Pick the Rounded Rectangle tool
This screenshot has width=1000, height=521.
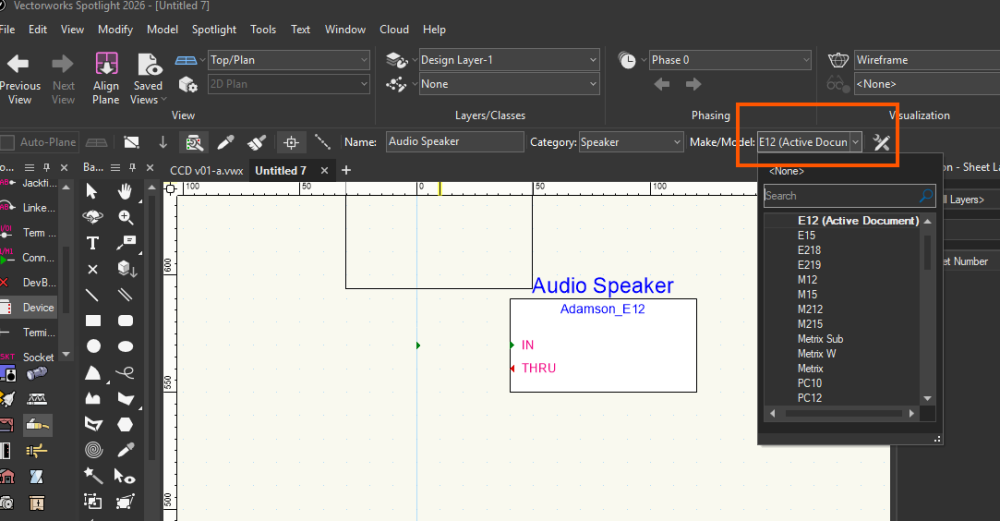[x=125, y=321]
